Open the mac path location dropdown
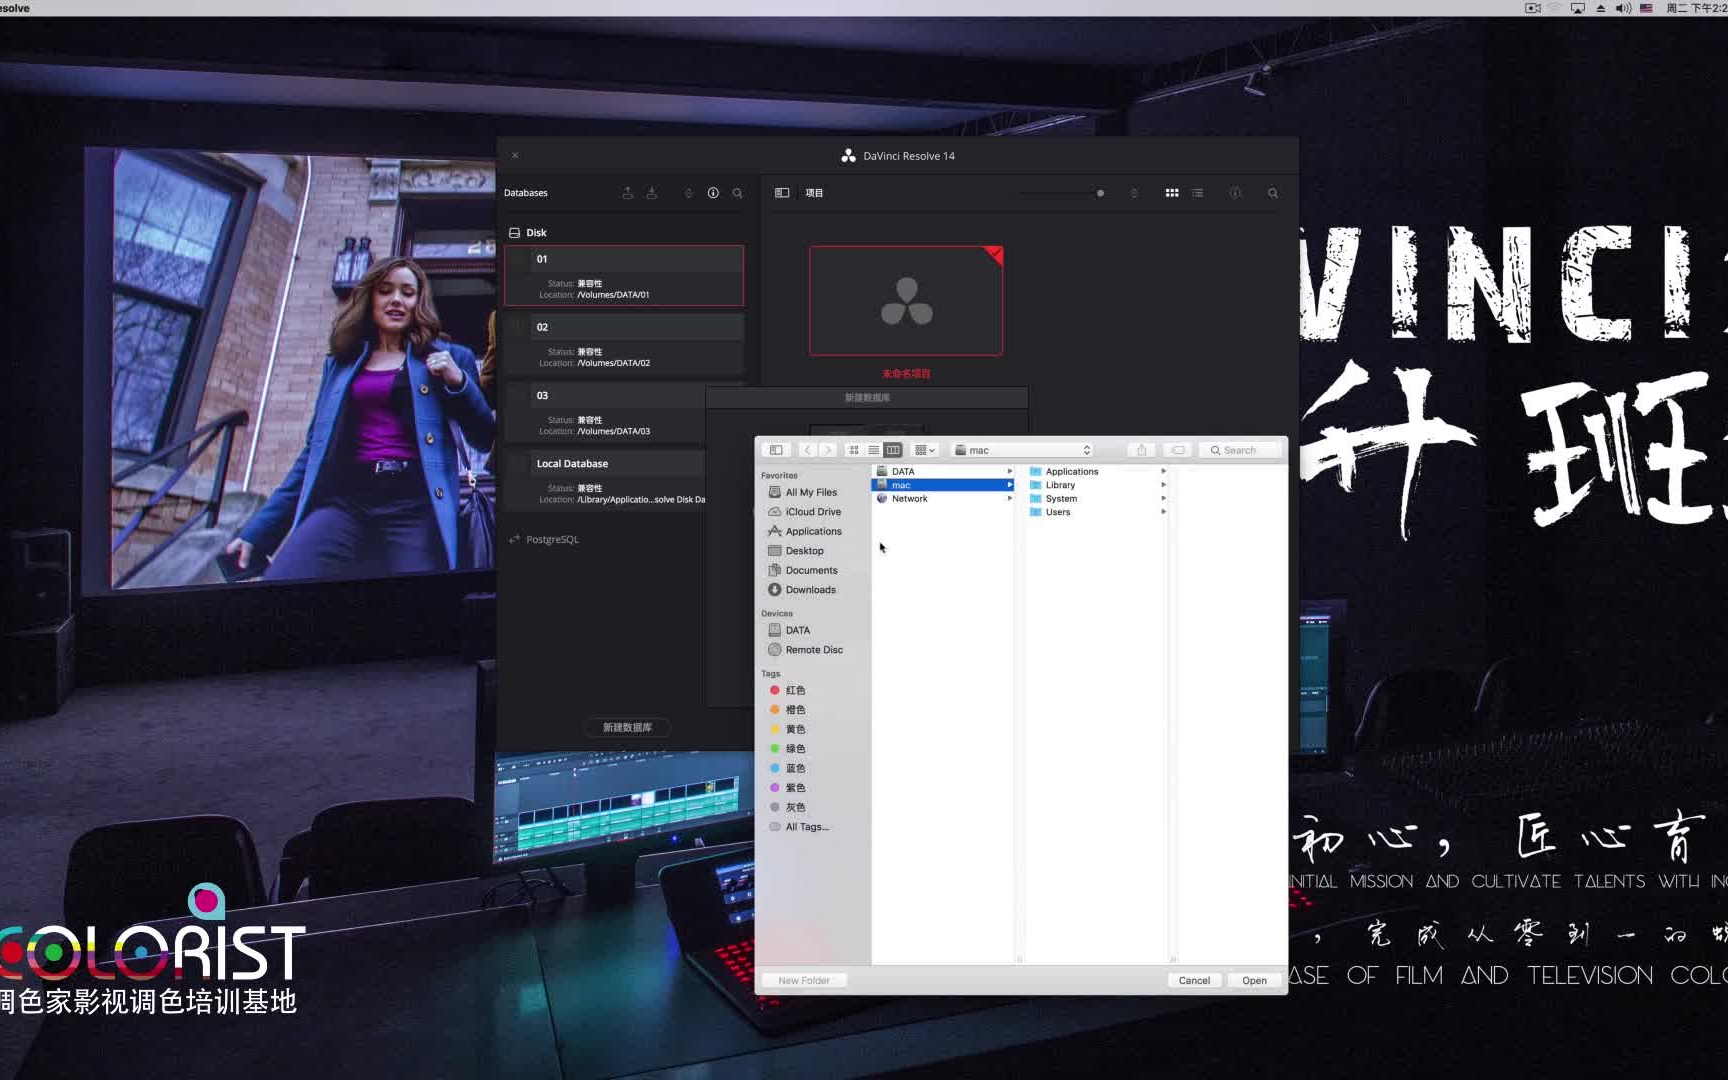Image resolution: width=1728 pixels, height=1080 pixels. [x=1023, y=450]
